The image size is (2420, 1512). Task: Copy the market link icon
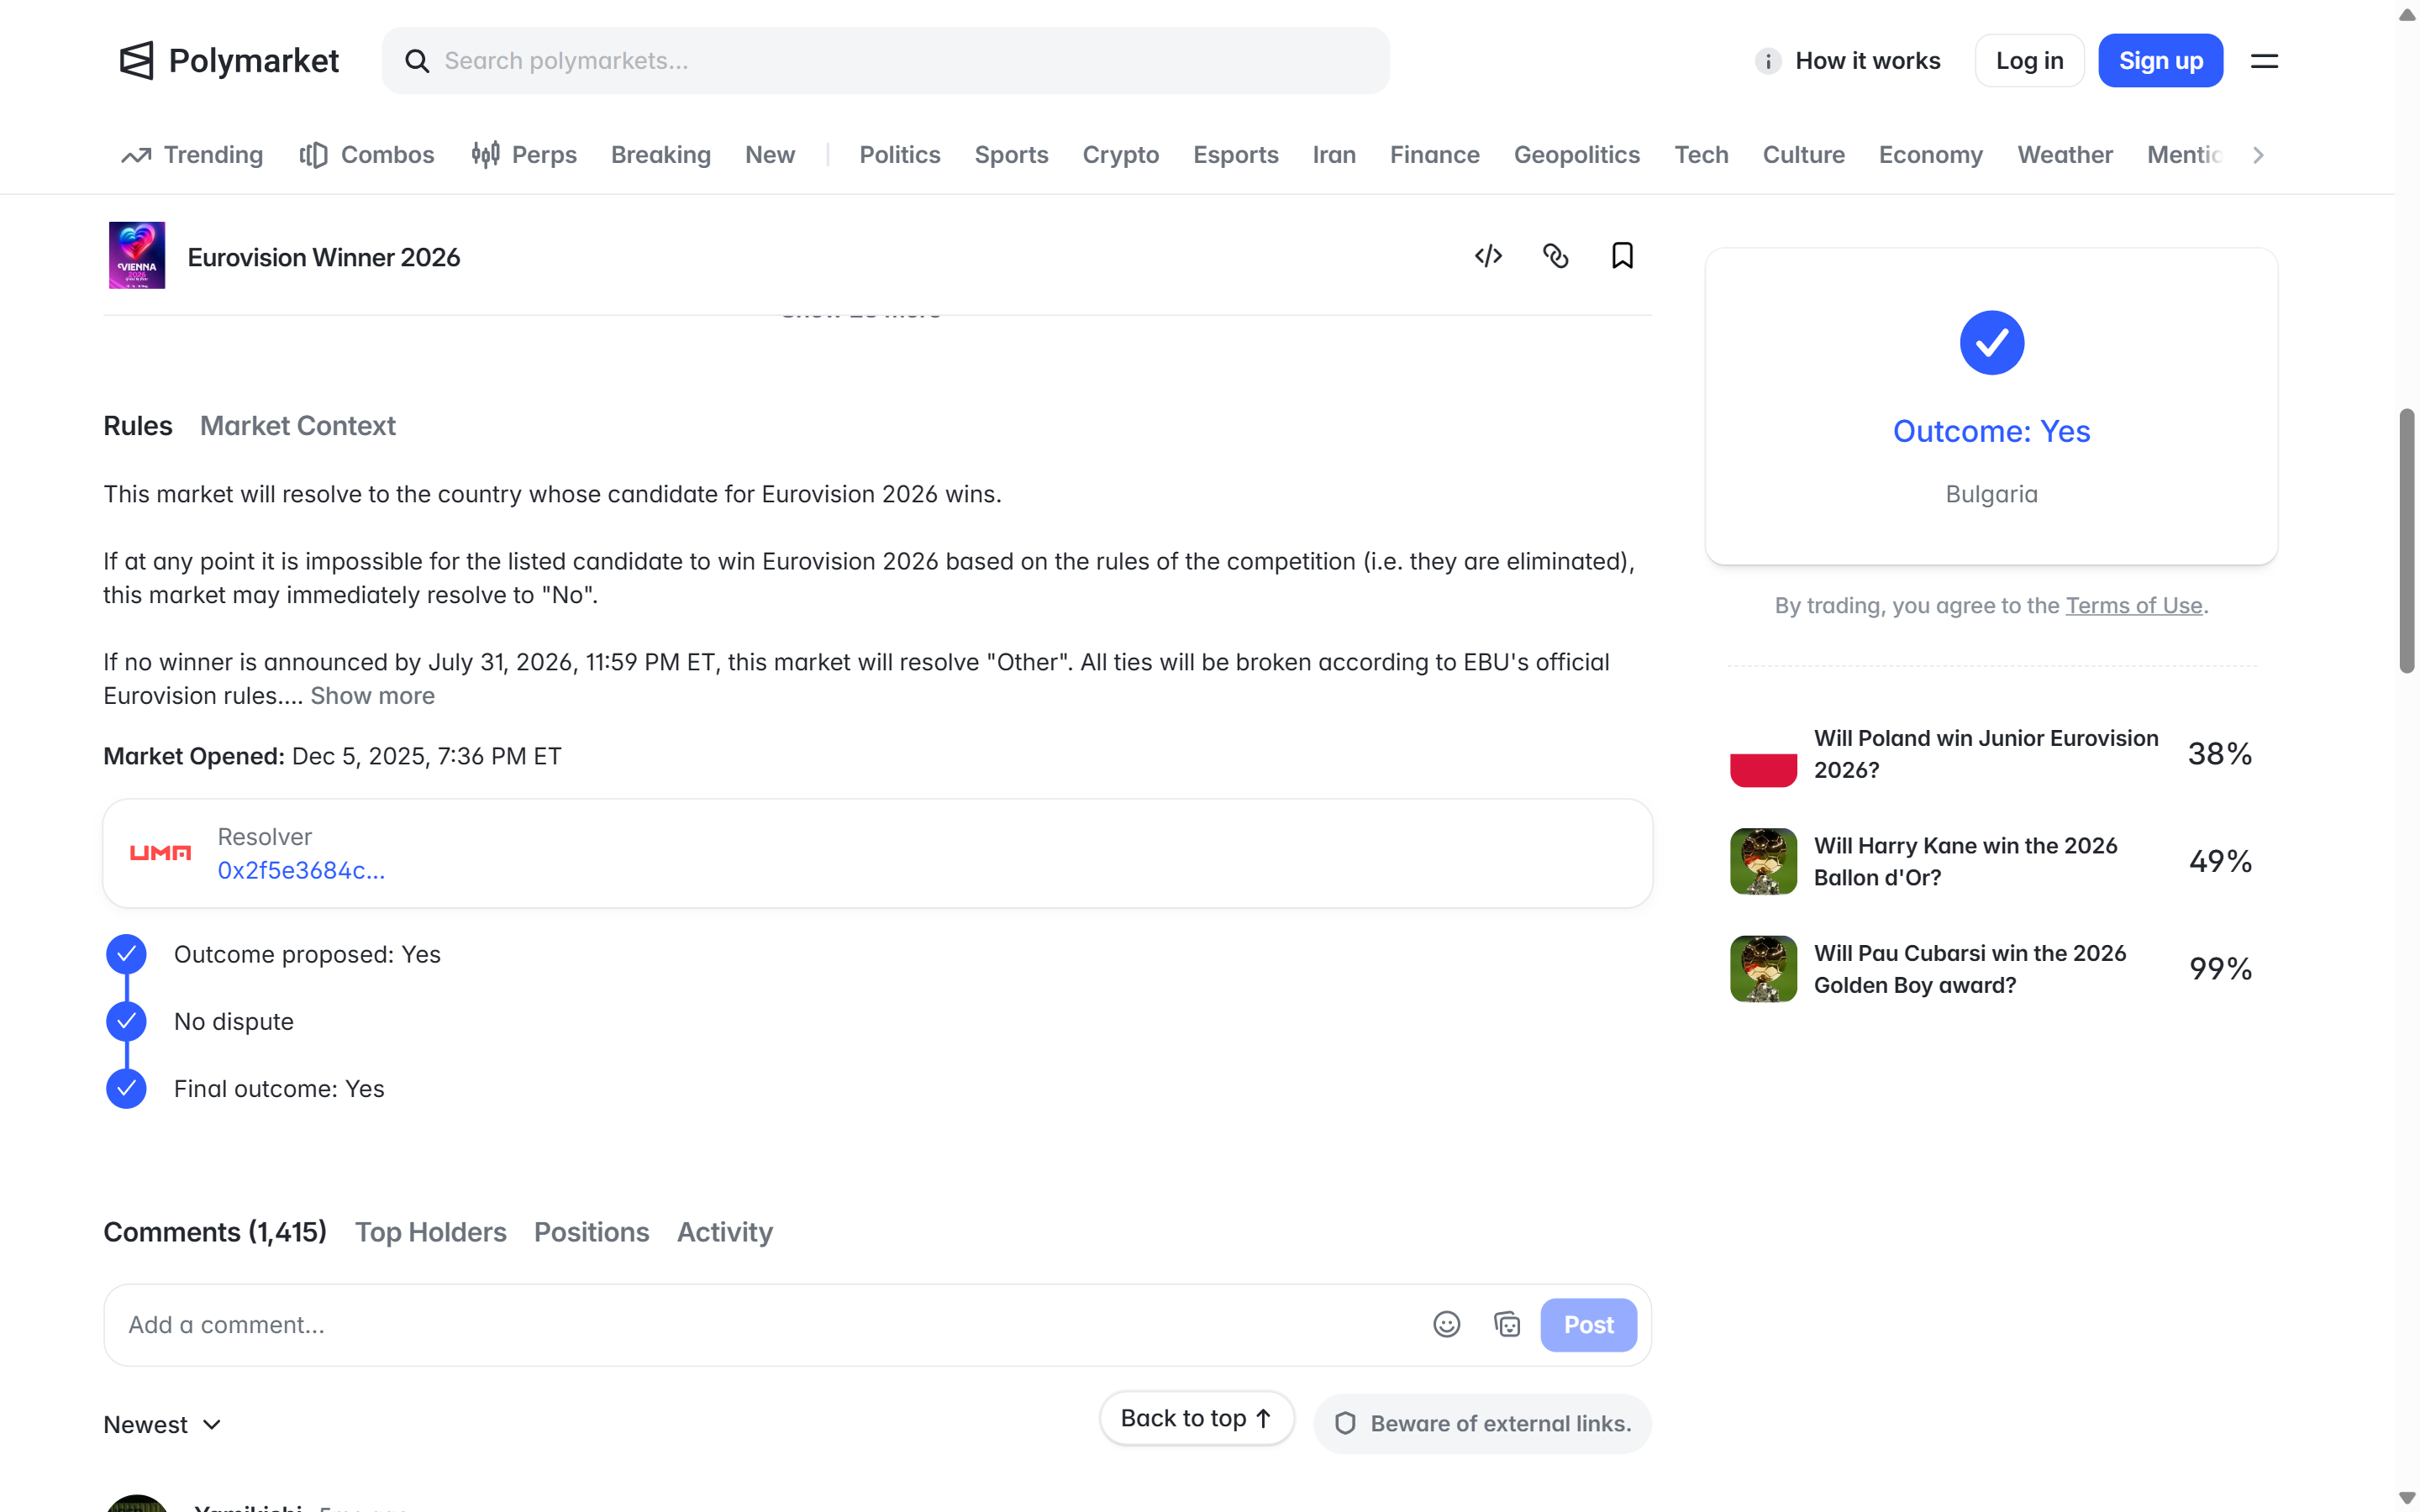pos(1555,256)
